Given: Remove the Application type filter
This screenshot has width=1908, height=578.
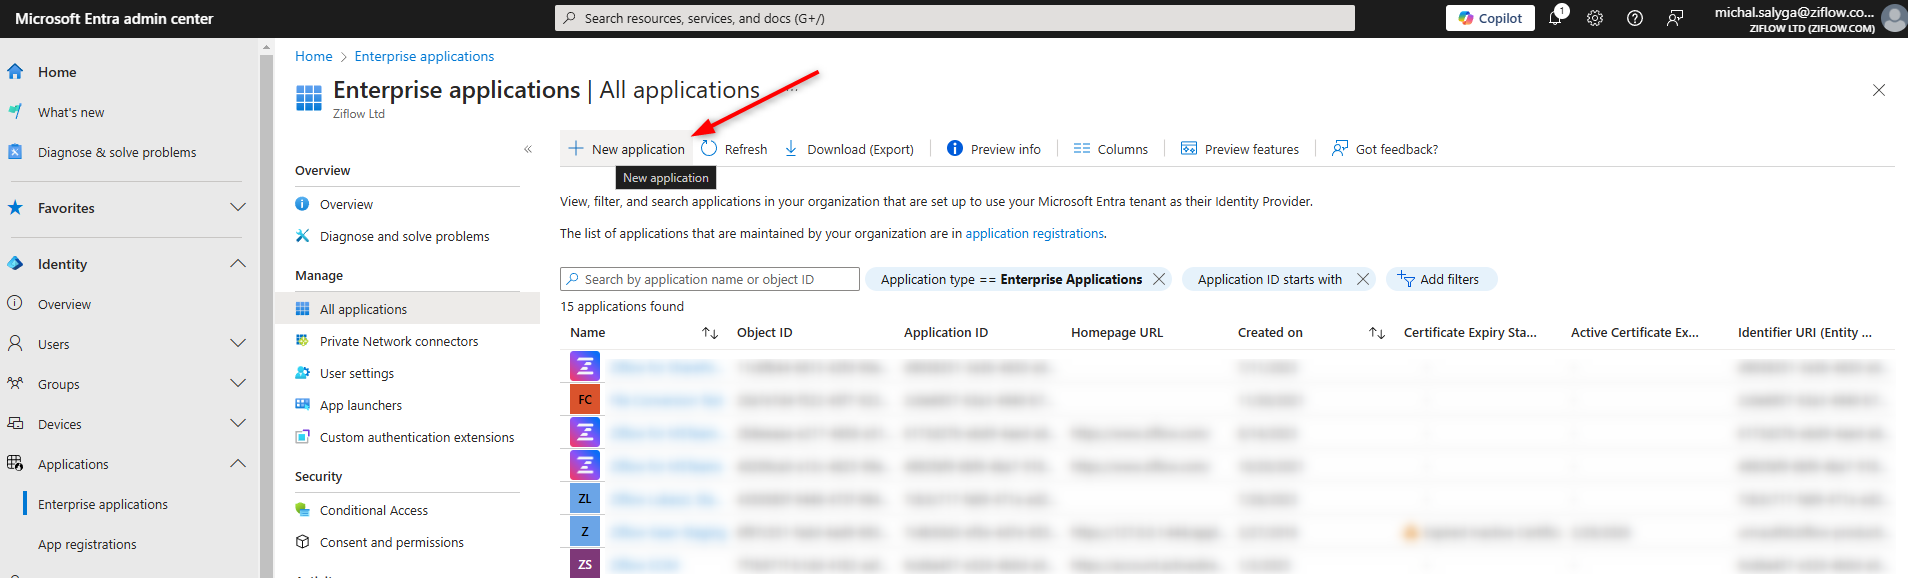Looking at the screenshot, I should [1159, 279].
